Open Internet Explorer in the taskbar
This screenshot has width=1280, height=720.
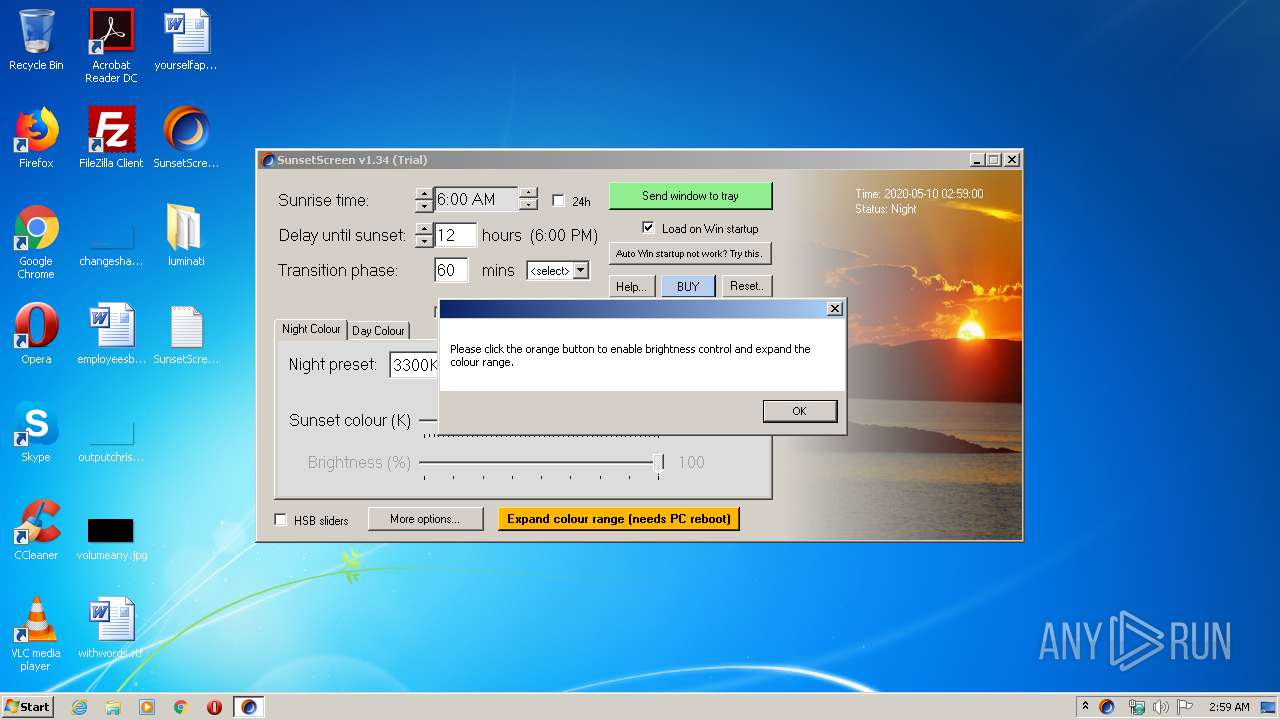(x=79, y=707)
